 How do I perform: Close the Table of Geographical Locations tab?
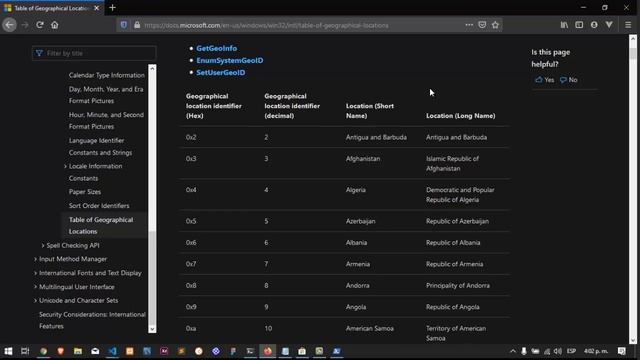pos(97,8)
